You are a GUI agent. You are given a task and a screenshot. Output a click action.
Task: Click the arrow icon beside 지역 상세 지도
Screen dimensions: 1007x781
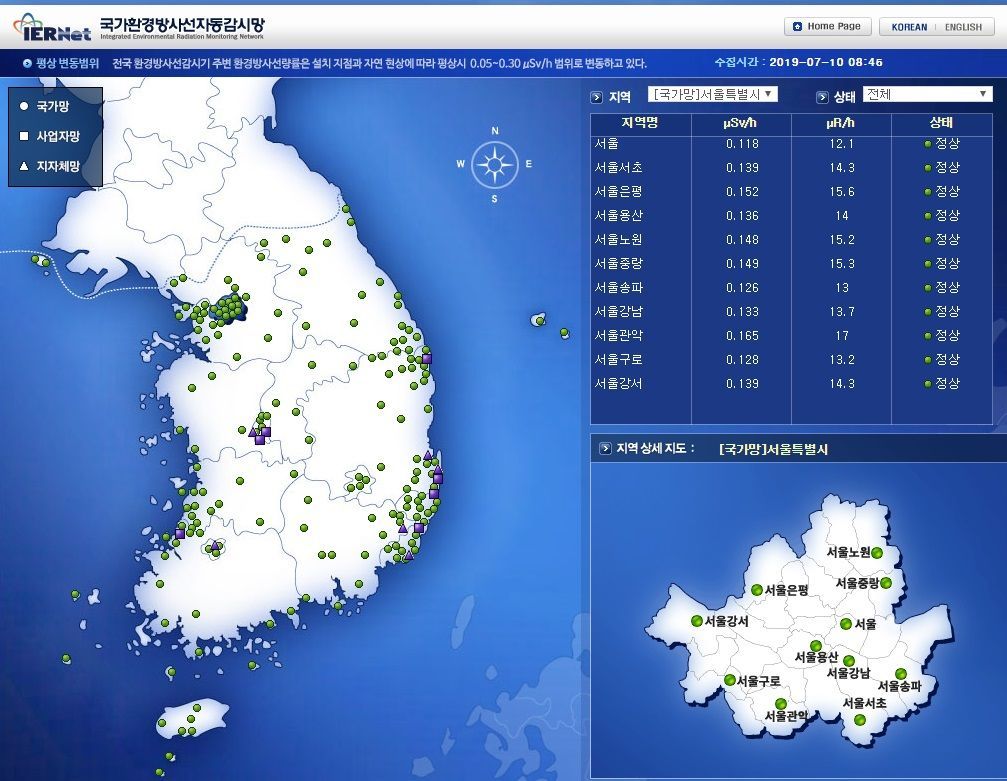pyautogui.click(x=605, y=449)
